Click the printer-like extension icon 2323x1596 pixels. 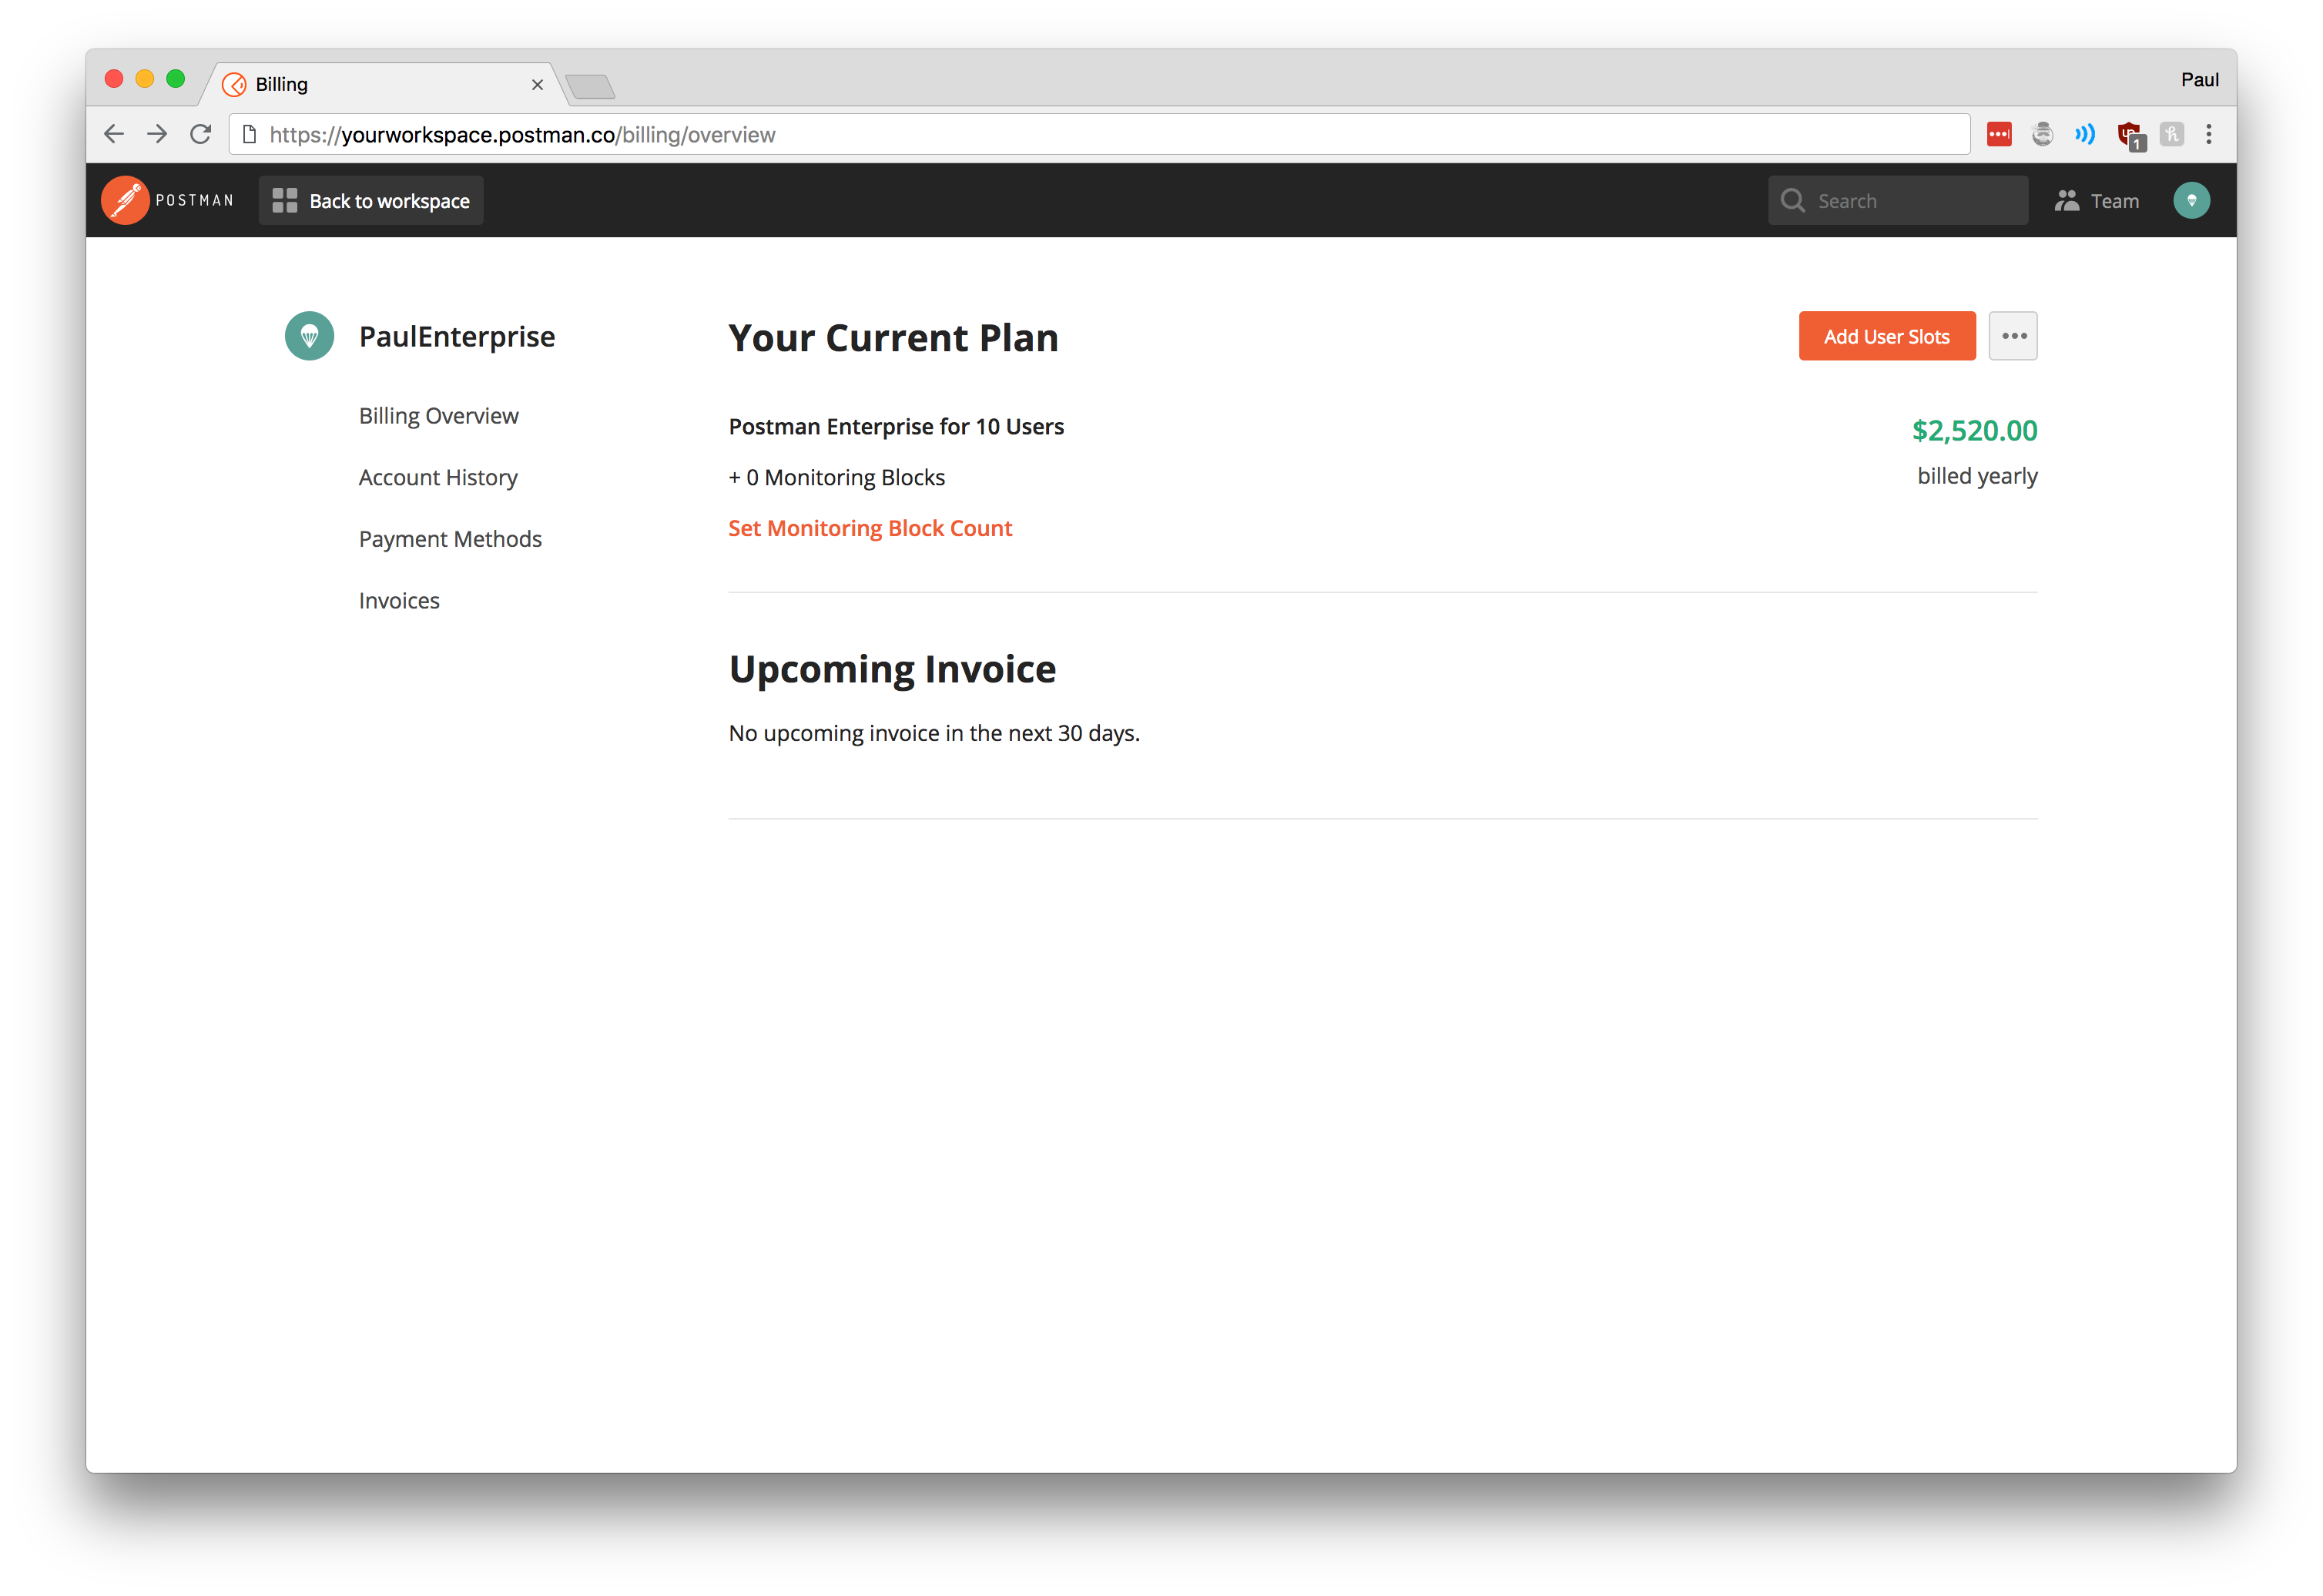point(2043,134)
